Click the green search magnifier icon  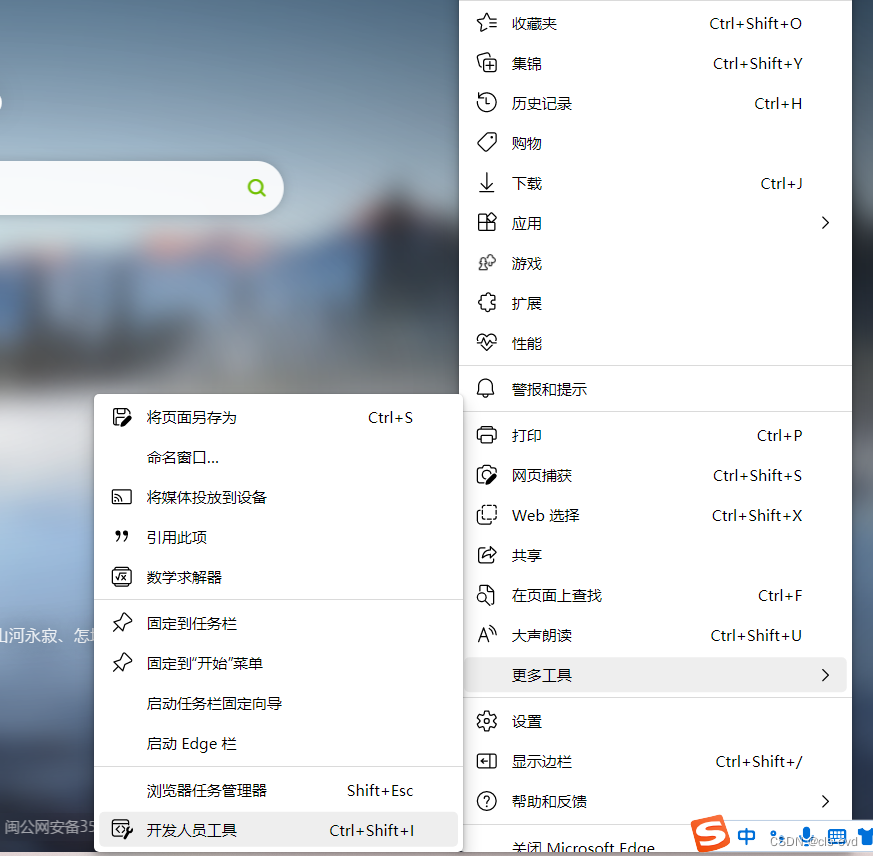256,188
